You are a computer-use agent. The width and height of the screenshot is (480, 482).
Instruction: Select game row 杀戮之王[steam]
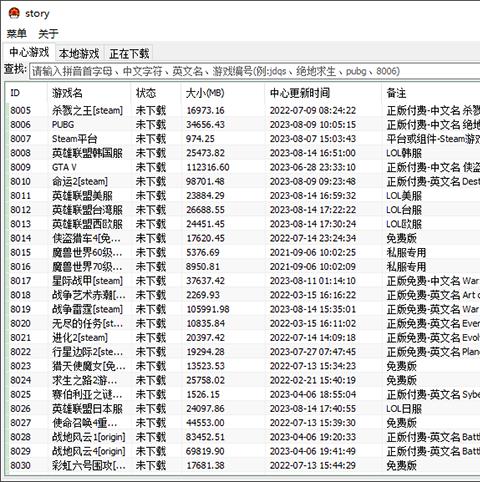click(243, 110)
